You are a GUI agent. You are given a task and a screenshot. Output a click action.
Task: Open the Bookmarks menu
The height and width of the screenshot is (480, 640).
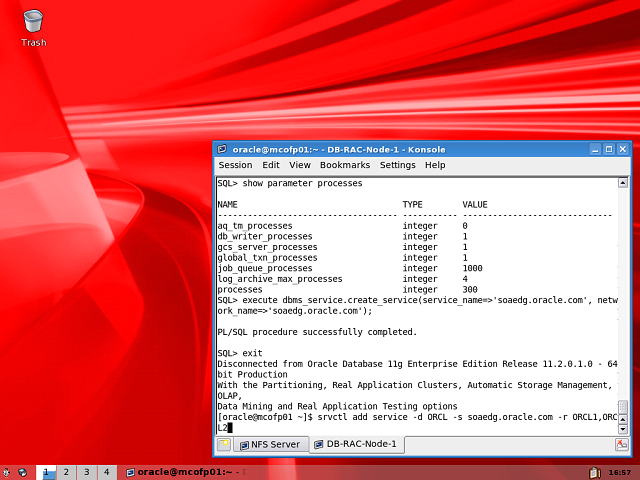345,165
